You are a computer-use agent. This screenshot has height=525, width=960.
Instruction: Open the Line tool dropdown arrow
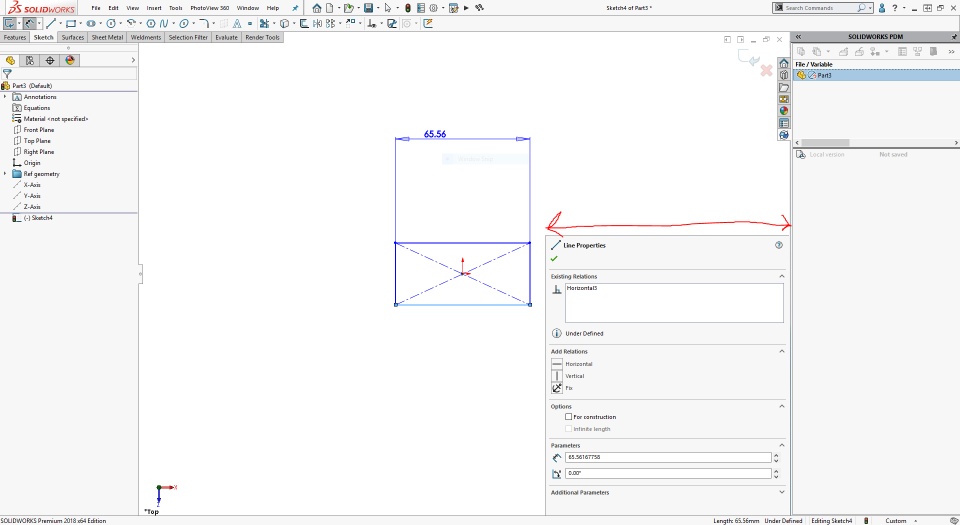tap(60, 23)
